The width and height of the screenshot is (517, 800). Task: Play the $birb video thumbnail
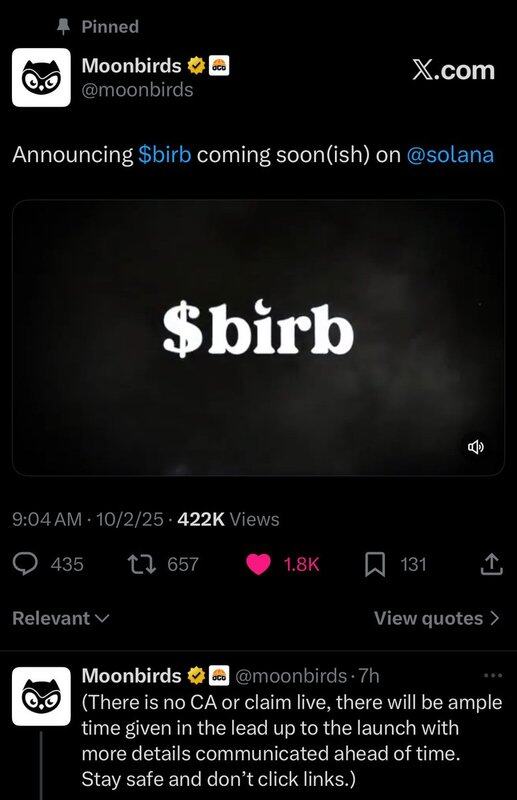click(258, 338)
